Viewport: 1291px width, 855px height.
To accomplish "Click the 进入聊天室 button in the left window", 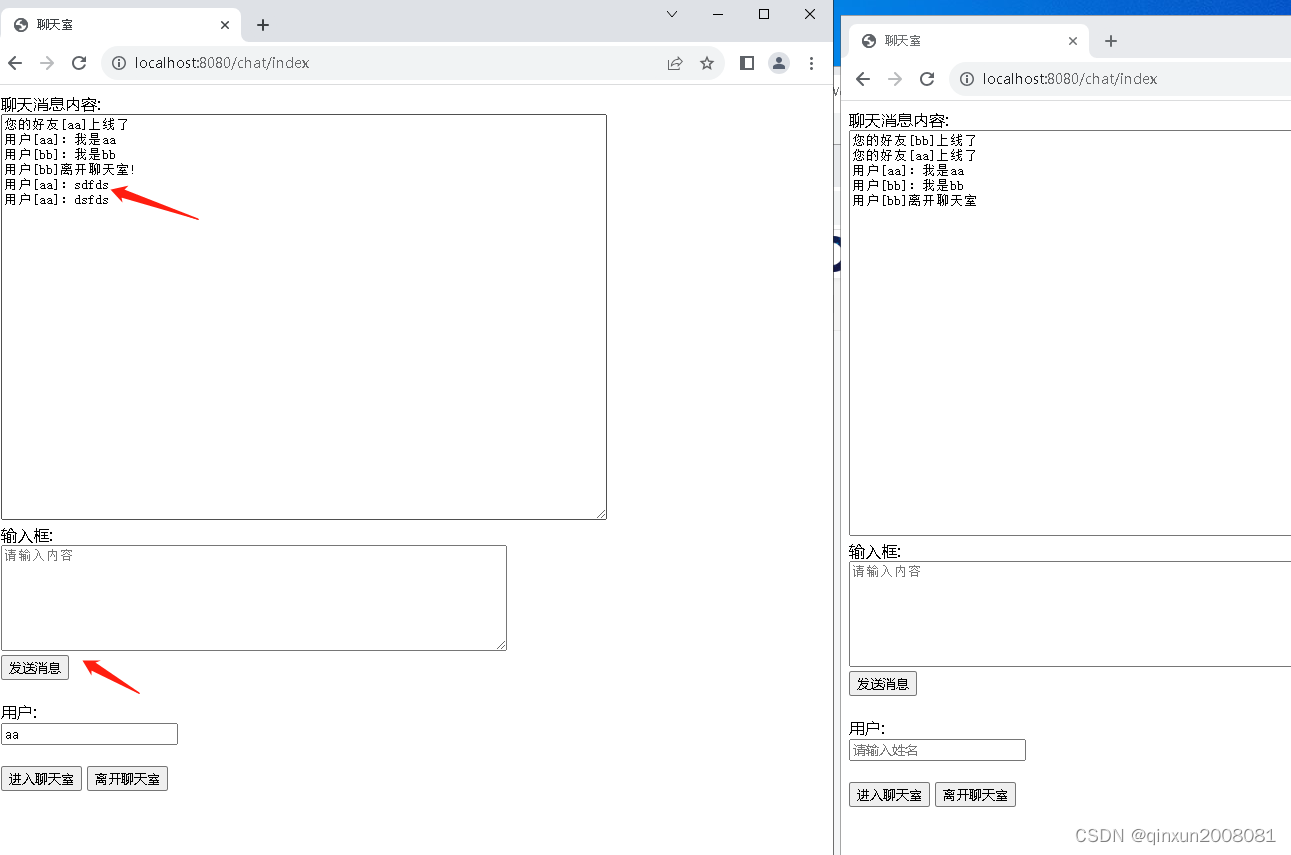I will (x=41, y=778).
